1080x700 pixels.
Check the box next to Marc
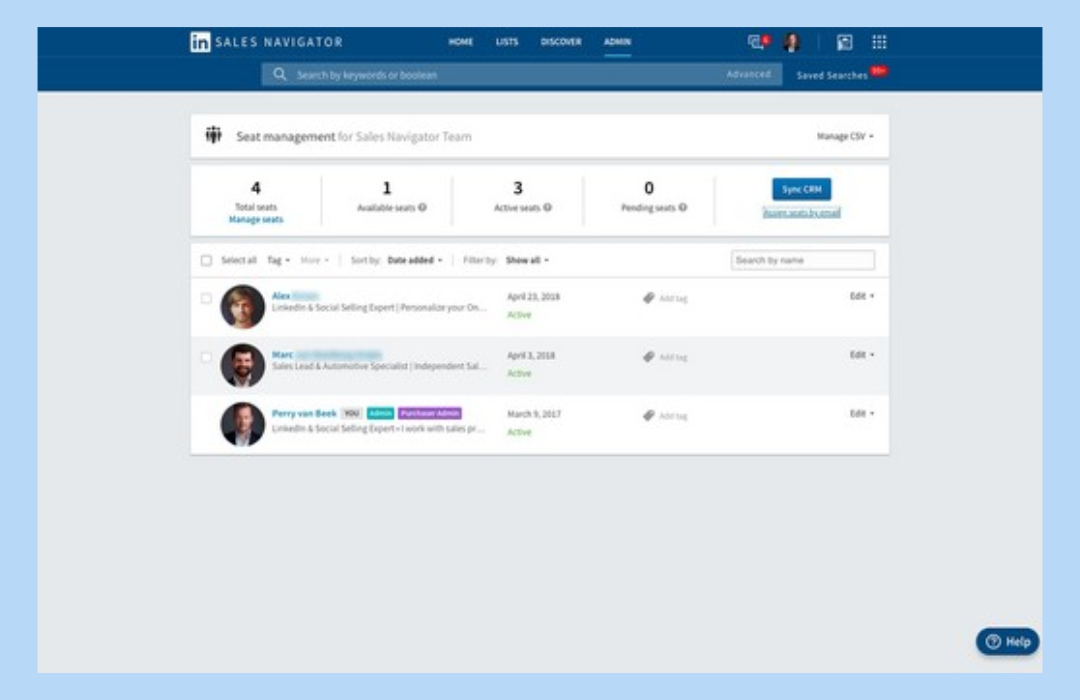point(206,357)
